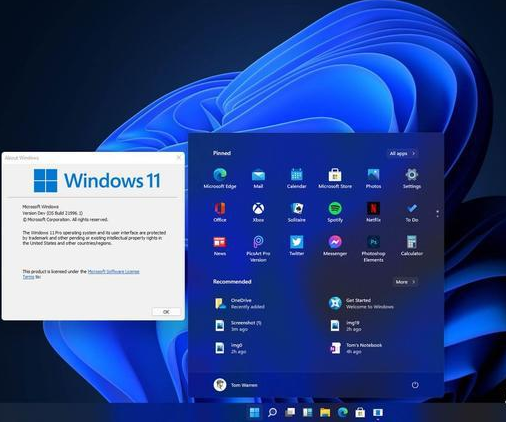Open Photoshop Elements
This screenshot has height=427, width=506.
pos(373,249)
